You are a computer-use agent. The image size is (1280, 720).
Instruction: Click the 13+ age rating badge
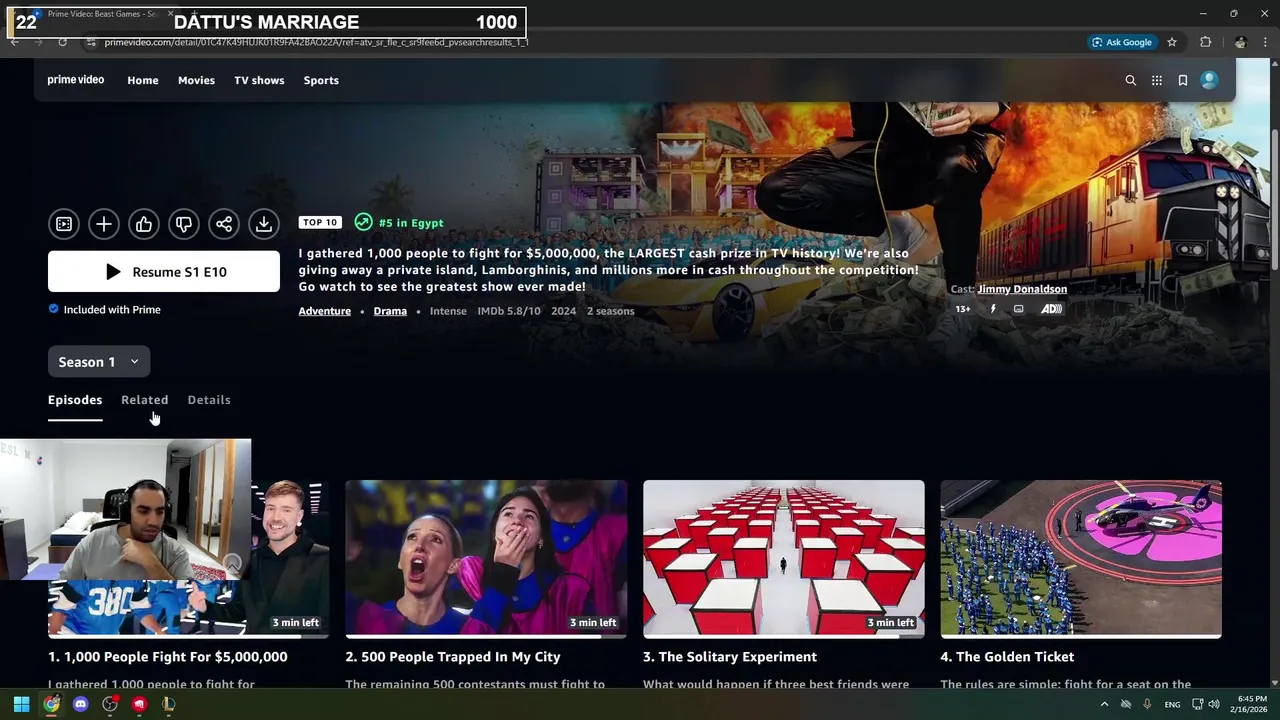pyautogui.click(x=963, y=309)
